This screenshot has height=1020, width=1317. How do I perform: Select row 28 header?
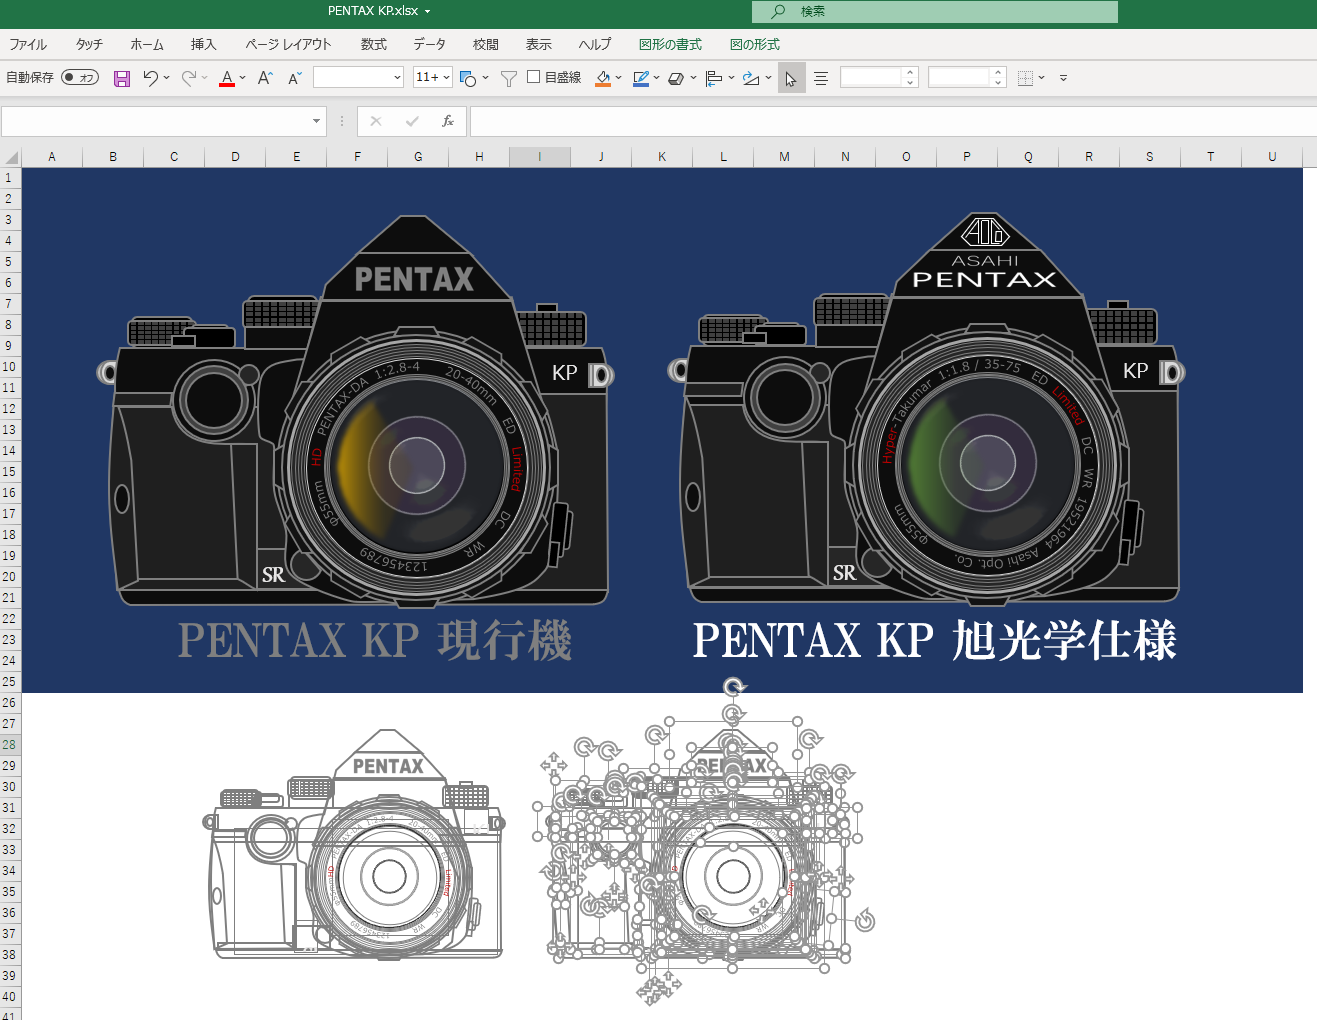pos(10,745)
